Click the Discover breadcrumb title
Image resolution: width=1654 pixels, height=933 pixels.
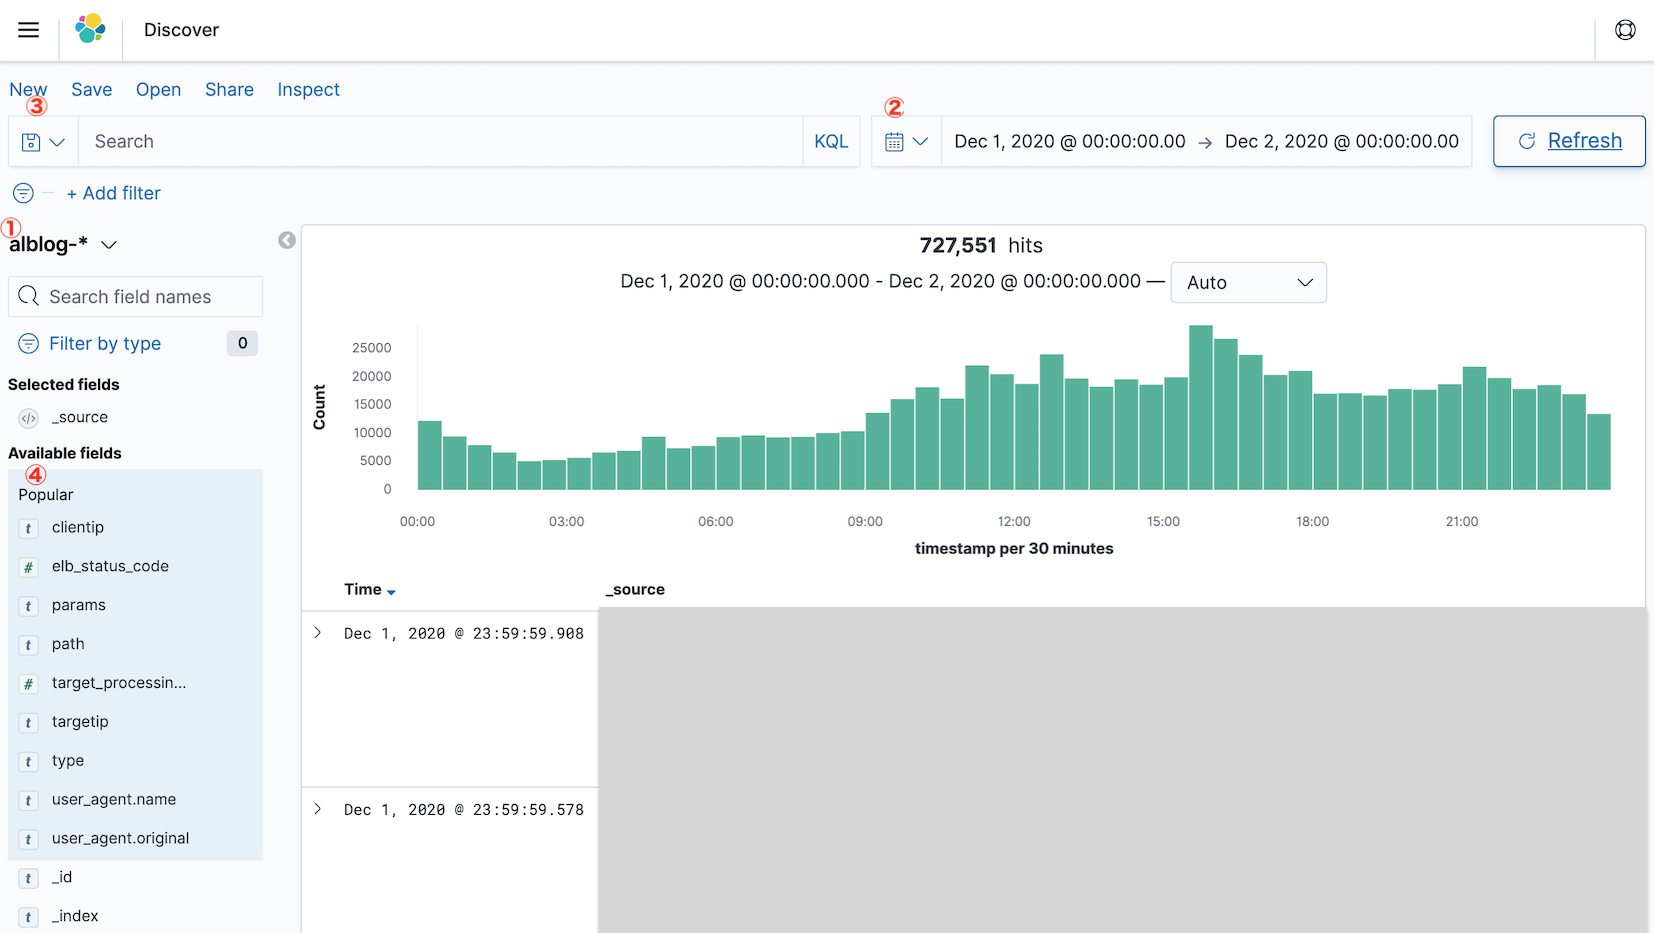pos(181,30)
